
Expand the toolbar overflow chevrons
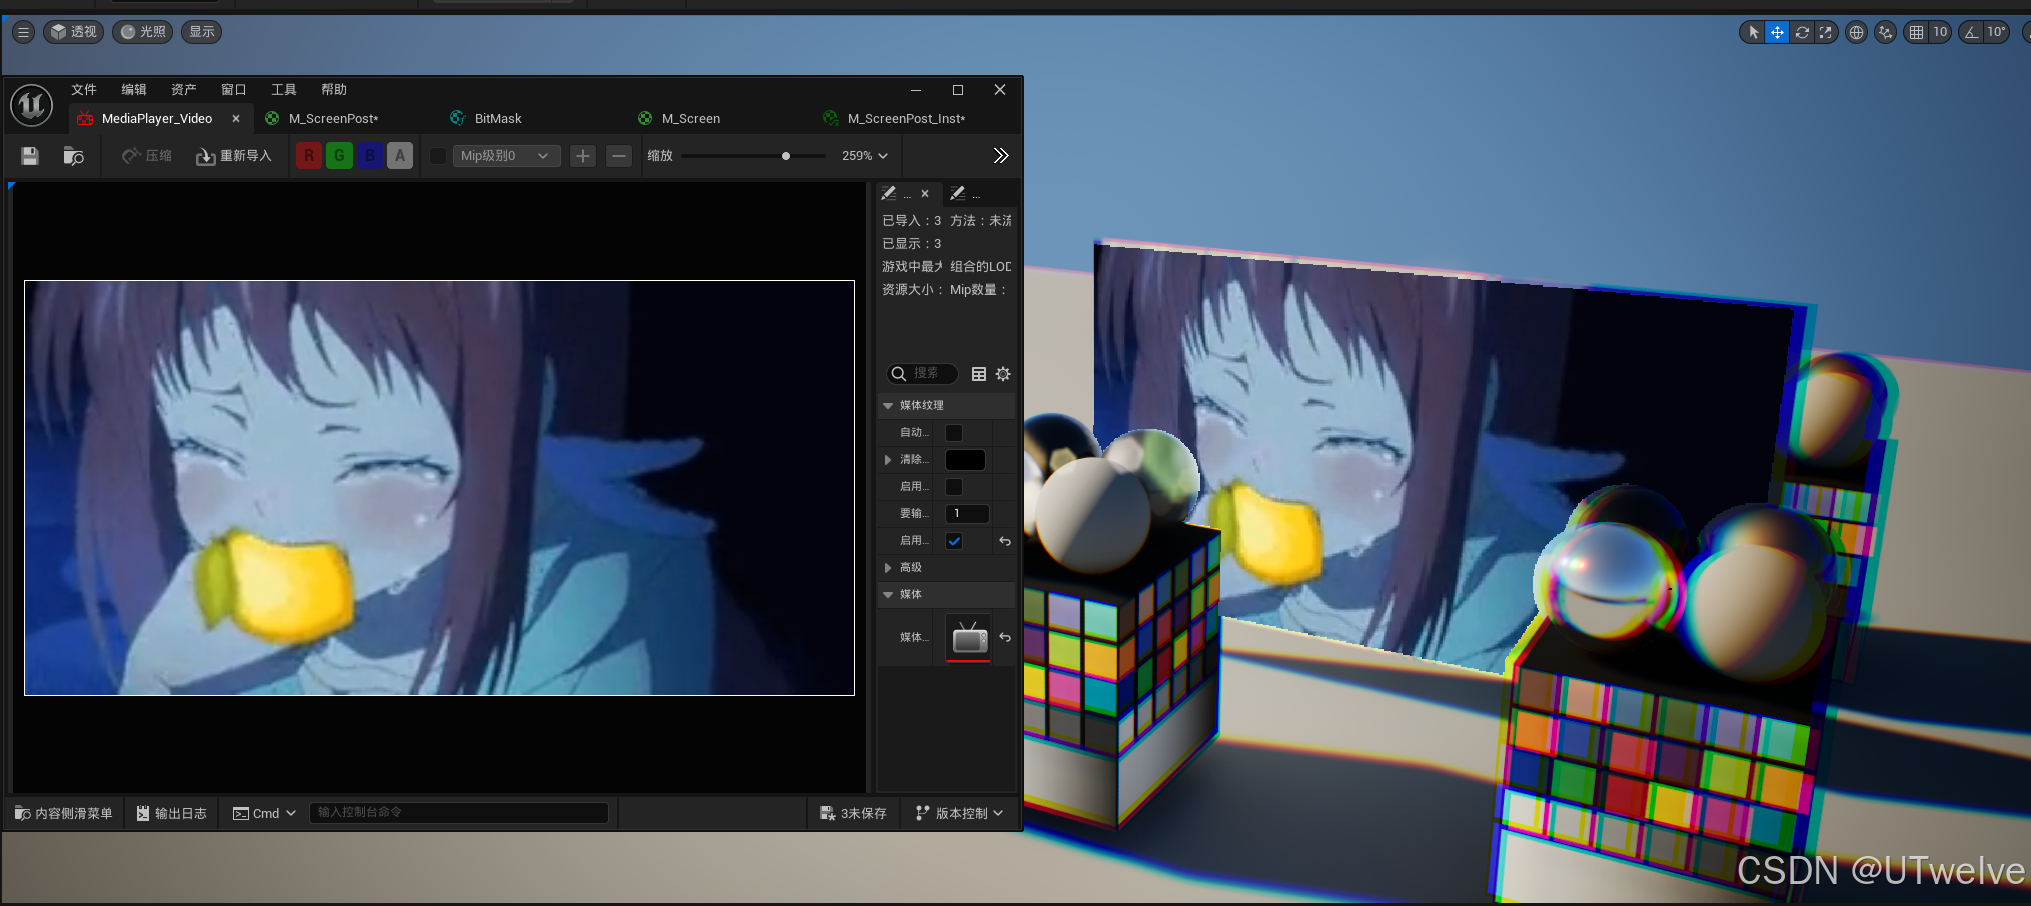click(x=1000, y=156)
